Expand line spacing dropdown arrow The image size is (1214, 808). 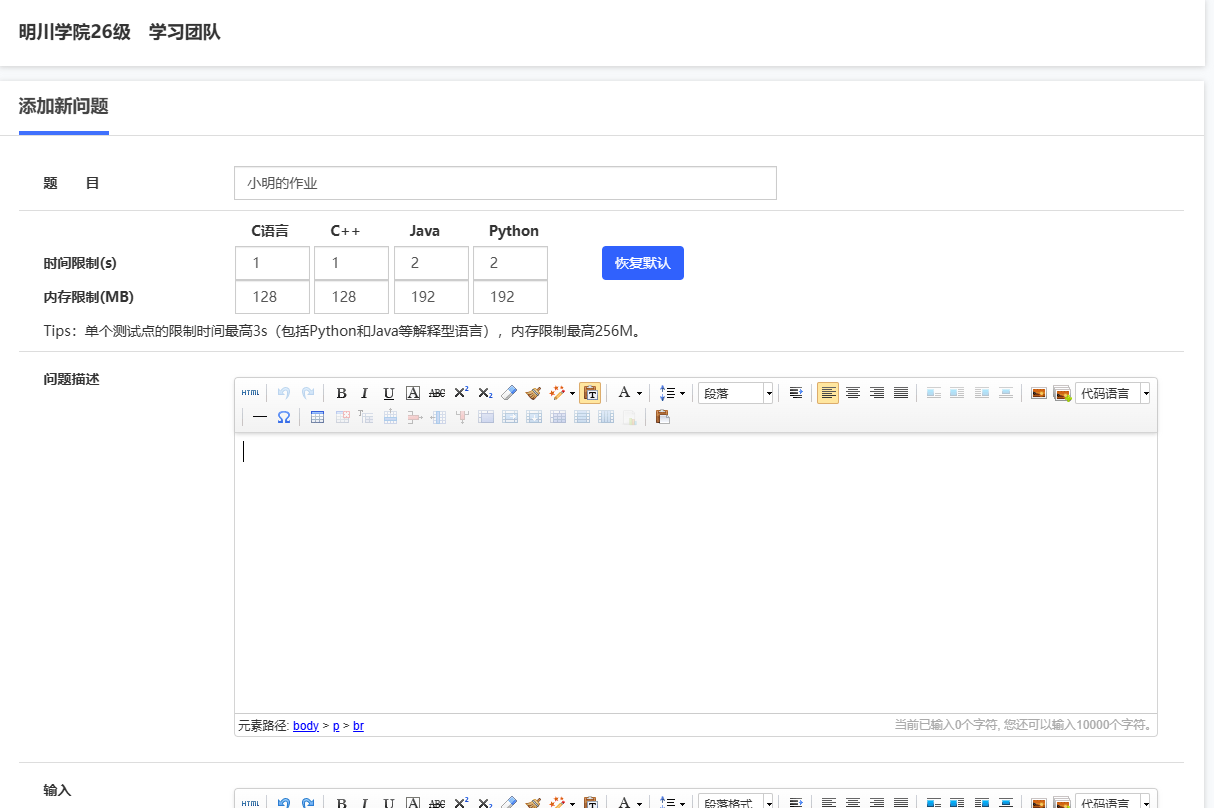pyautogui.click(x=682, y=394)
